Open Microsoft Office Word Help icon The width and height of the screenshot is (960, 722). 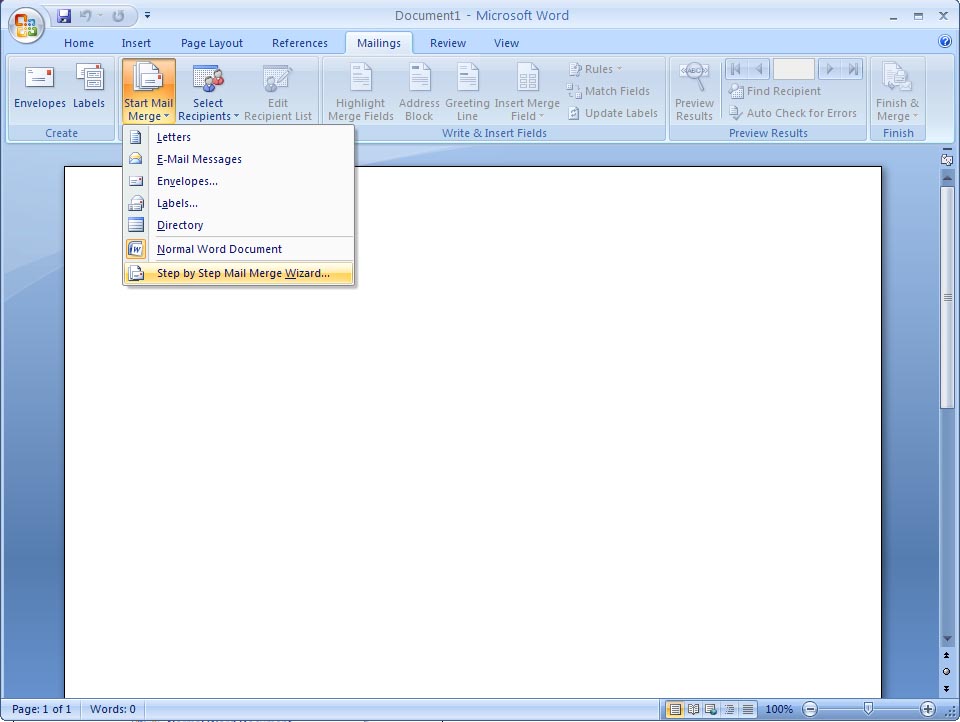click(x=945, y=42)
